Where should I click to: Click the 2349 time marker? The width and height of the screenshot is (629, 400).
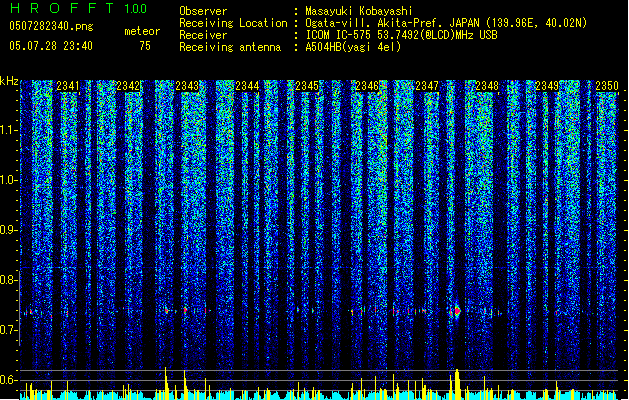(547, 86)
